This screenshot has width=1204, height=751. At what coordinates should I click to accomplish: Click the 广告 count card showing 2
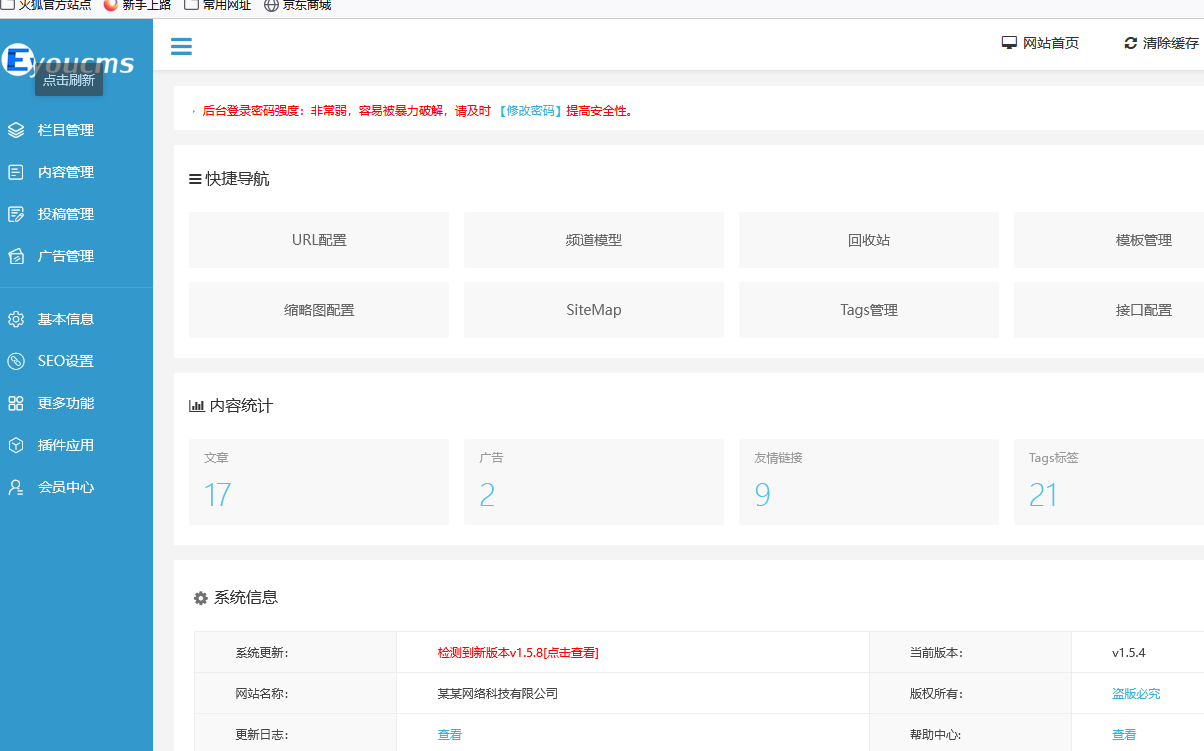tap(594, 481)
